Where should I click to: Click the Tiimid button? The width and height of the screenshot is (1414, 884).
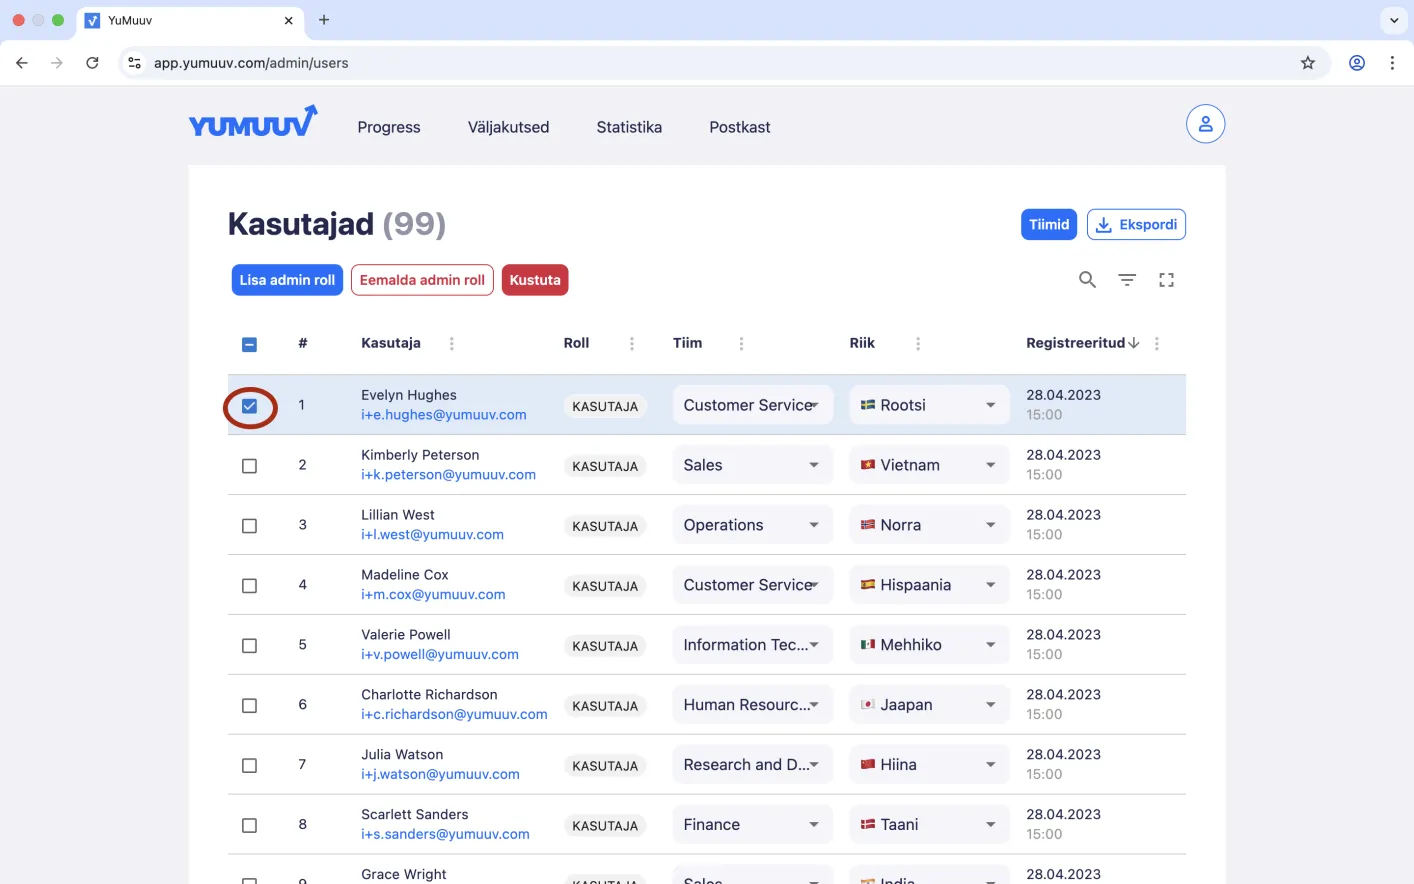(x=1049, y=225)
